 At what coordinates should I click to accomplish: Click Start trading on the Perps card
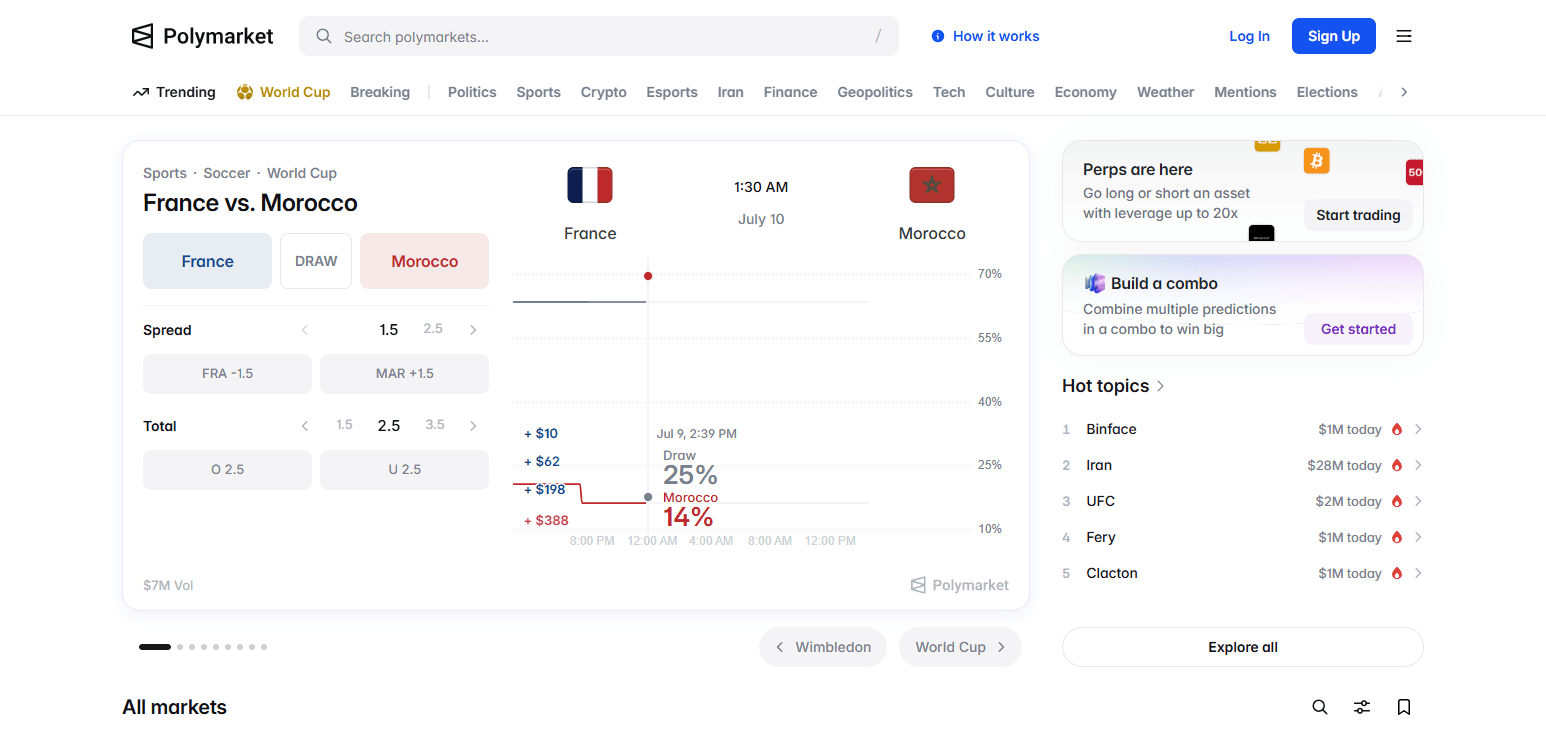[x=1358, y=215]
